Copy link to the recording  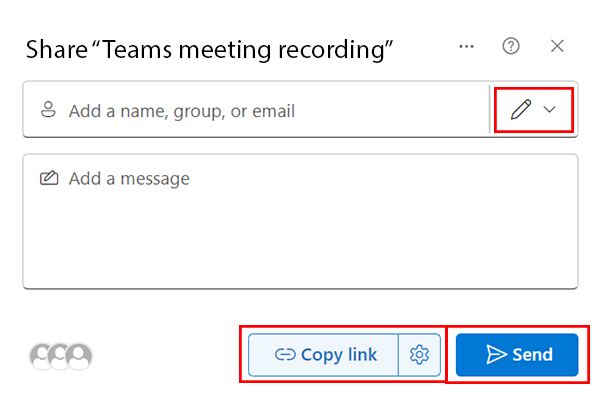coord(324,355)
